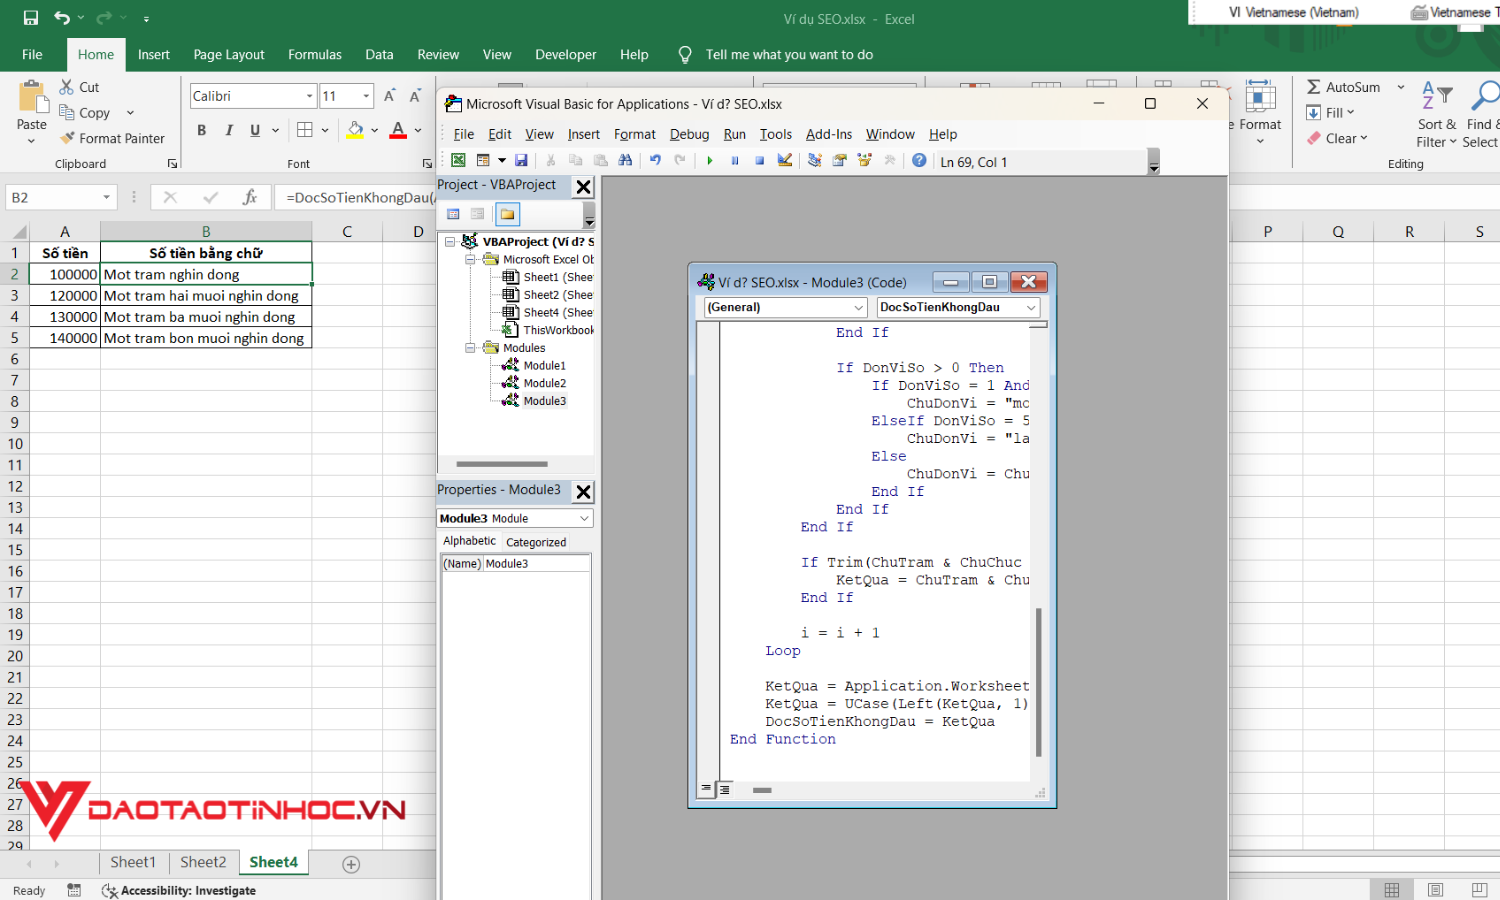Screen dimensions: 1500x900
Task: Click AutoSum in Excel Editing group
Action: click(x=1343, y=87)
